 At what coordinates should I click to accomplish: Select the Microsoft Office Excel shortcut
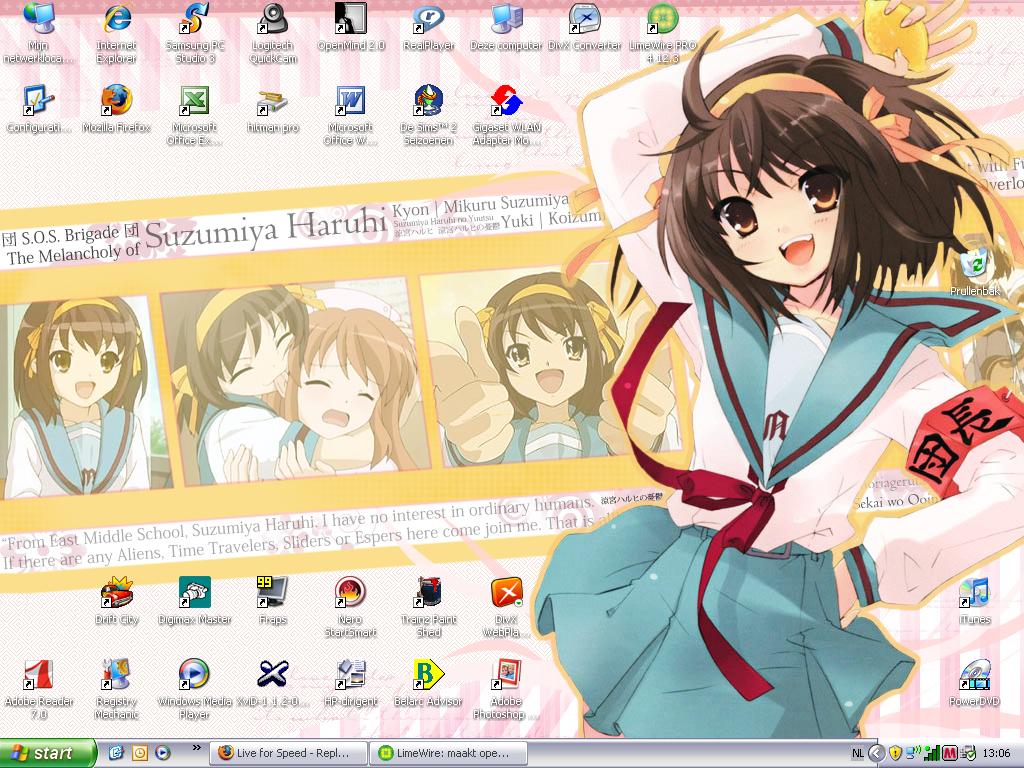click(195, 115)
